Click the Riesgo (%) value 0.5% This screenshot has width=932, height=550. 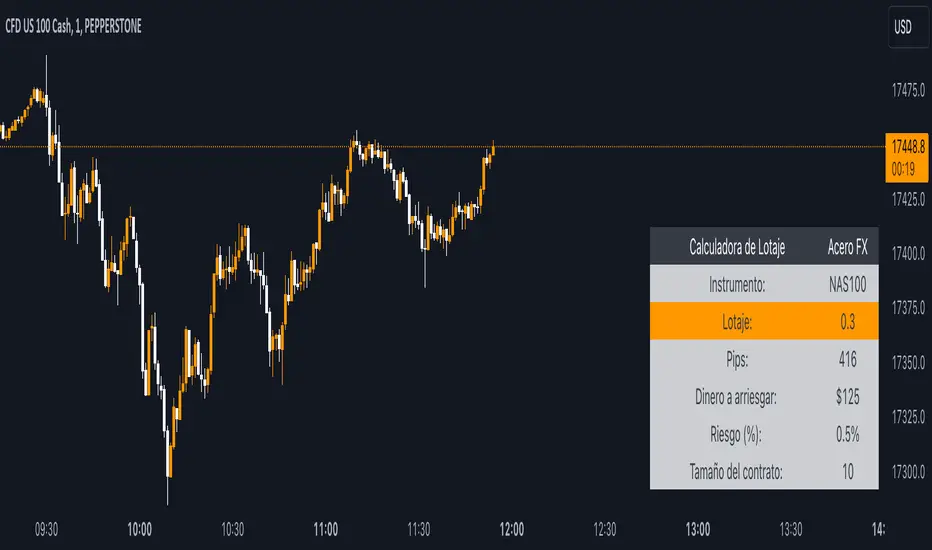point(847,433)
